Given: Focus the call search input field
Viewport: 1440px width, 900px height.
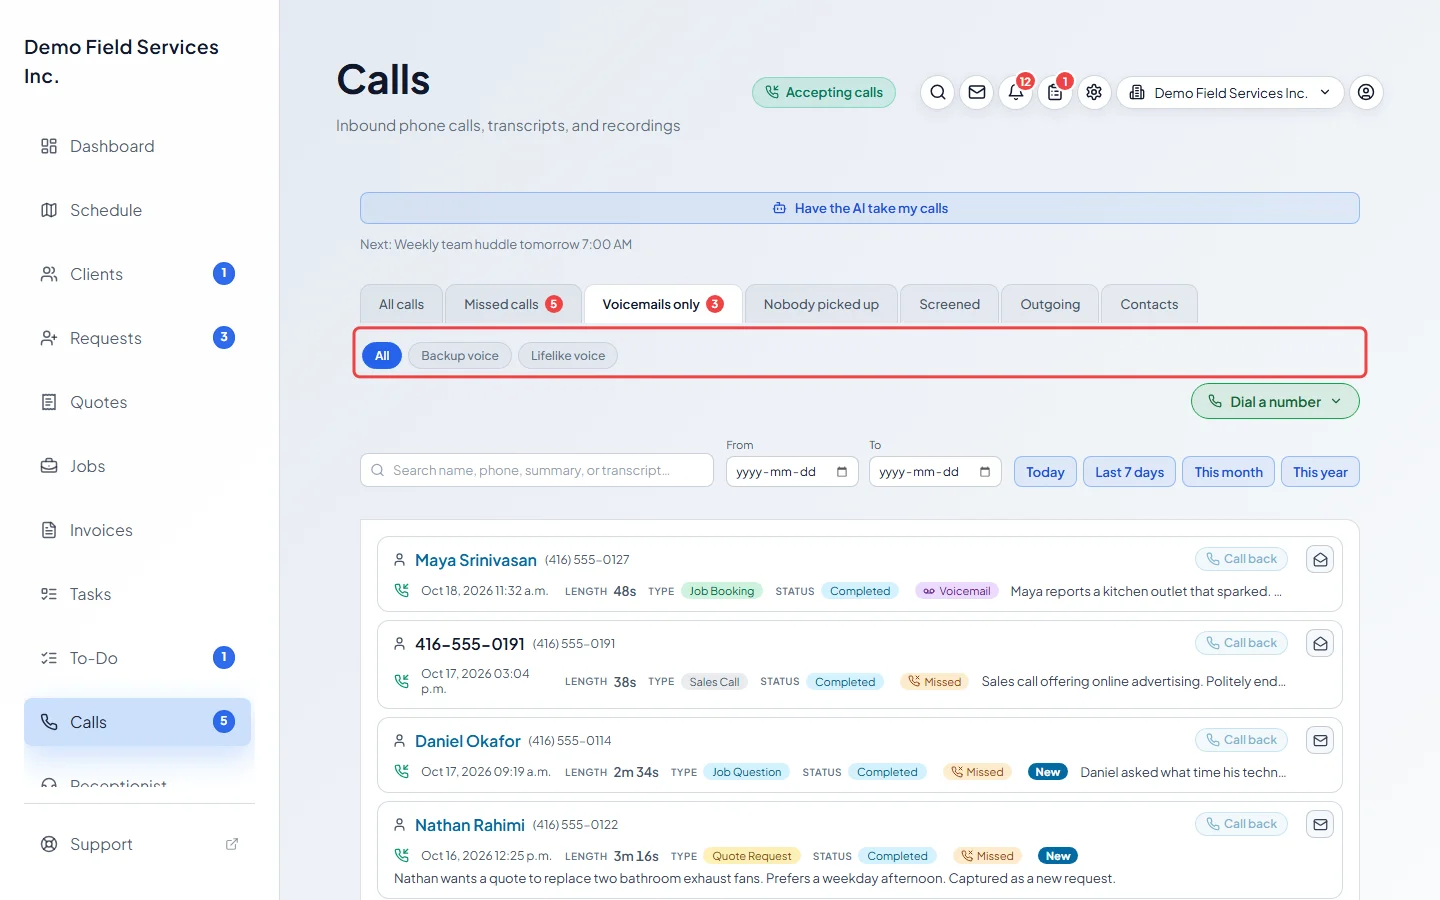Looking at the screenshot, I should [x=537, y=470].
